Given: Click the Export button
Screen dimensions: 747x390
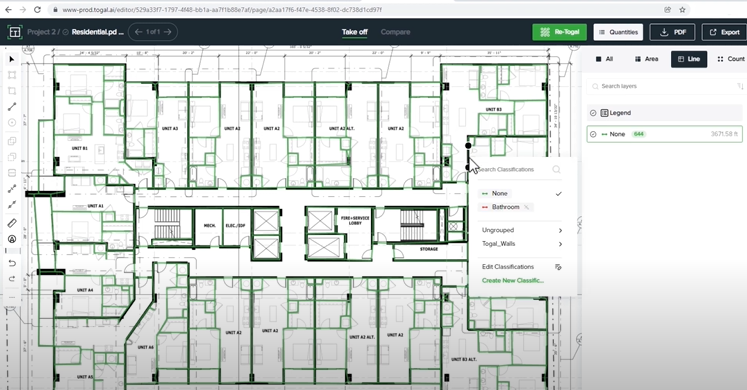Looking at the screenshot, I should (x=724, y=32).
